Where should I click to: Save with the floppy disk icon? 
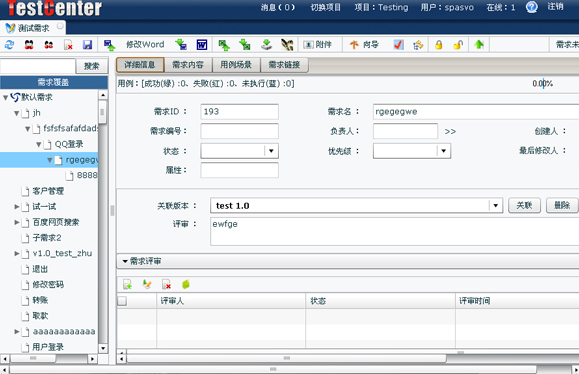[88, 45]
